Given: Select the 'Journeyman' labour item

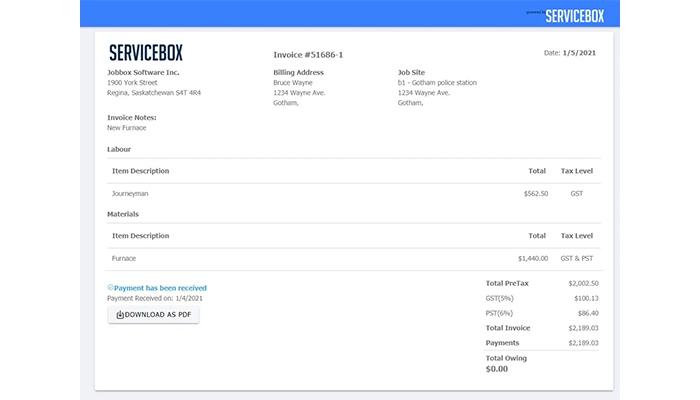Looking at the screenshot, I should [x=130, y=194].
